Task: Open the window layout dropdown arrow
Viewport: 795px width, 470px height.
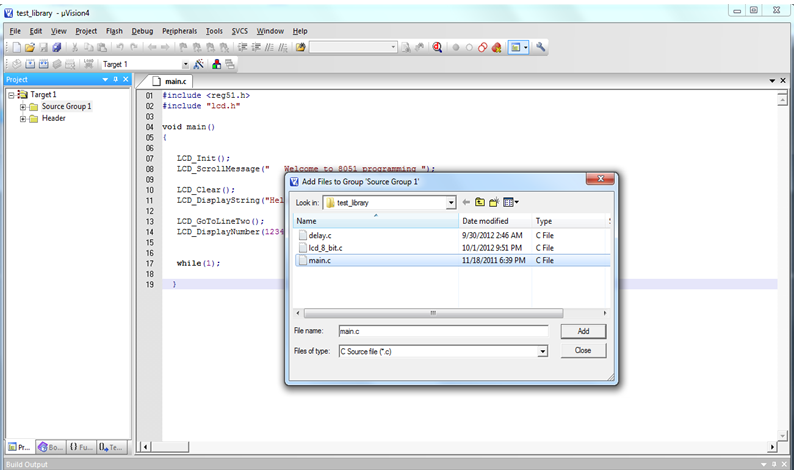Action: (526, 48)
